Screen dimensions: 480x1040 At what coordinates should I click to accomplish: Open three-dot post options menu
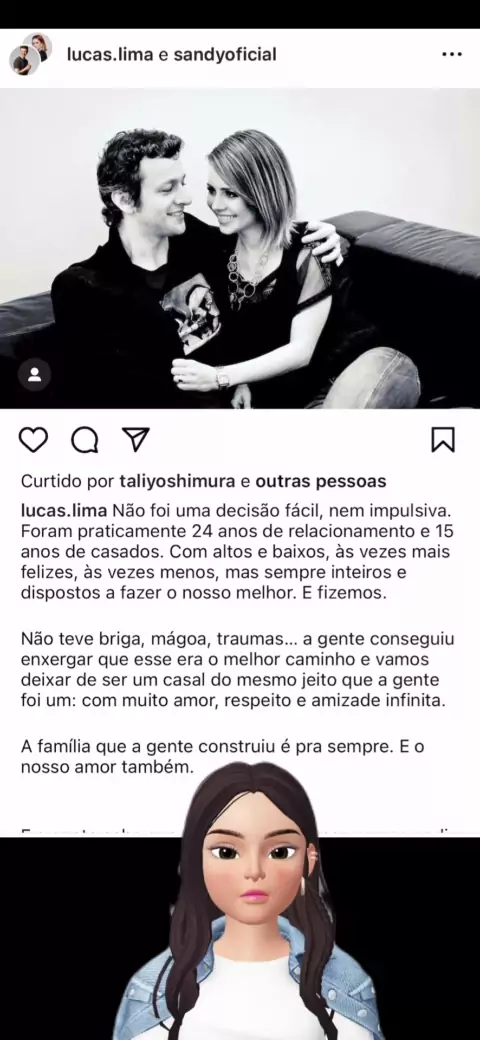[452, 54]
